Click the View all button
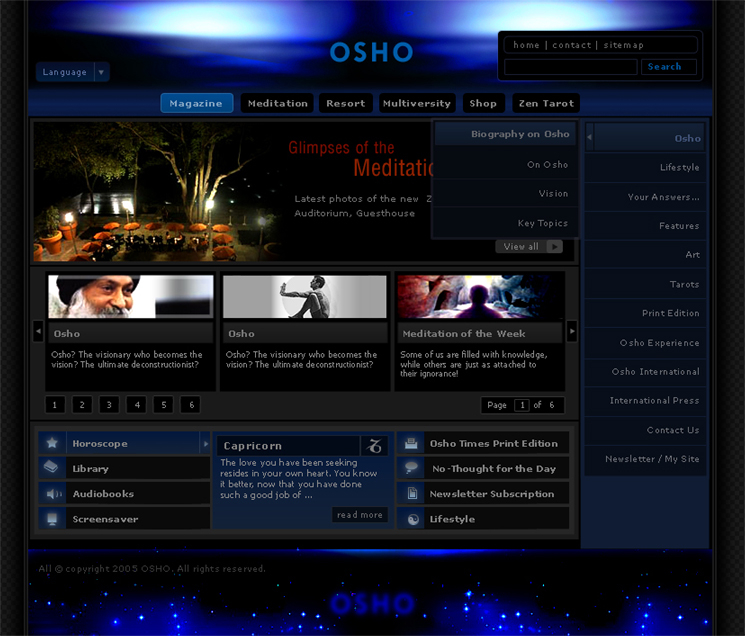The image size is (745, 636). [529, 247]
